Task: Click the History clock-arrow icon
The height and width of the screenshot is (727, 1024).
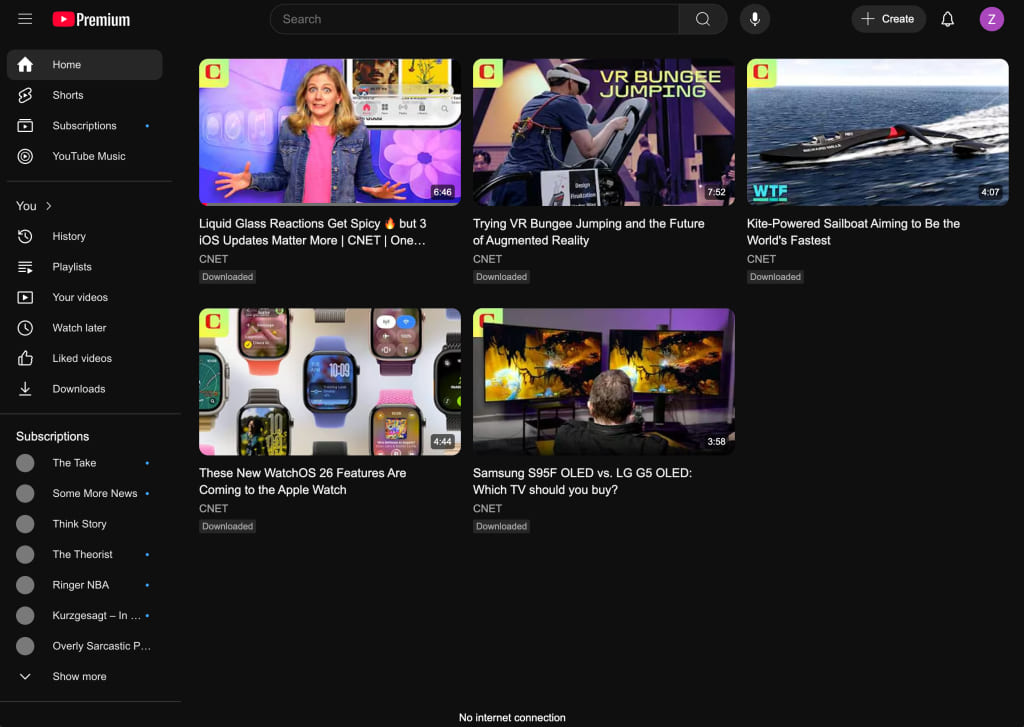Action: pyautogui.click(x=25, y=236)
